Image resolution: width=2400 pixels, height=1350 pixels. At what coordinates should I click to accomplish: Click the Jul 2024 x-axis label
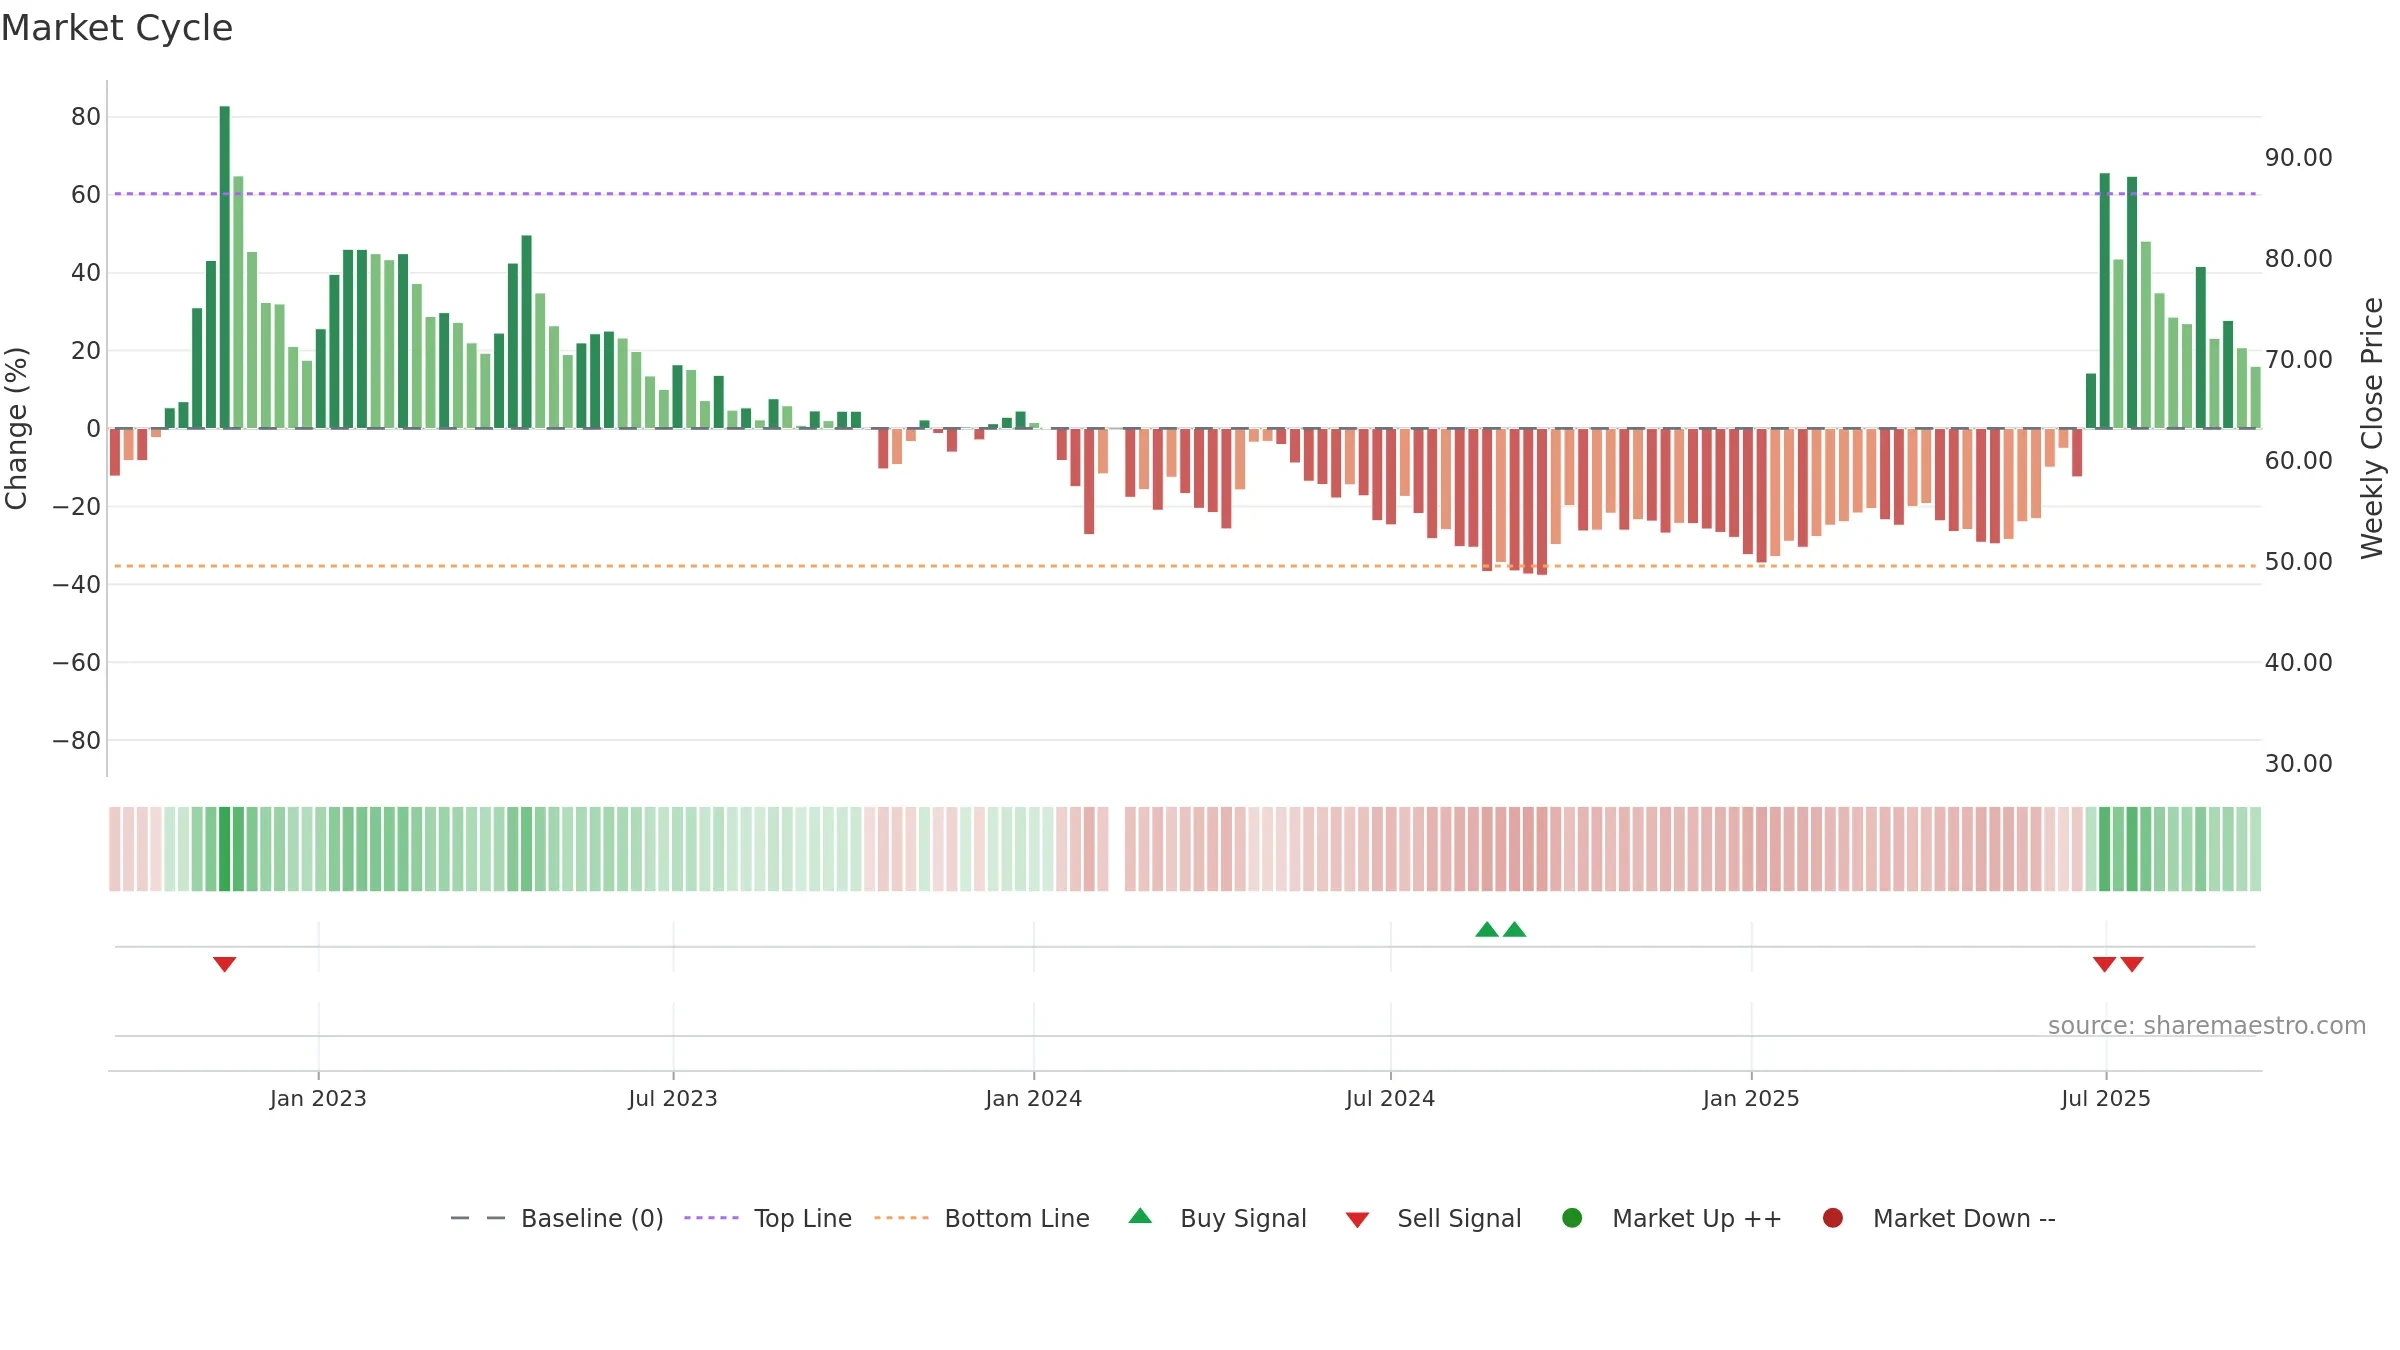1390,1098
